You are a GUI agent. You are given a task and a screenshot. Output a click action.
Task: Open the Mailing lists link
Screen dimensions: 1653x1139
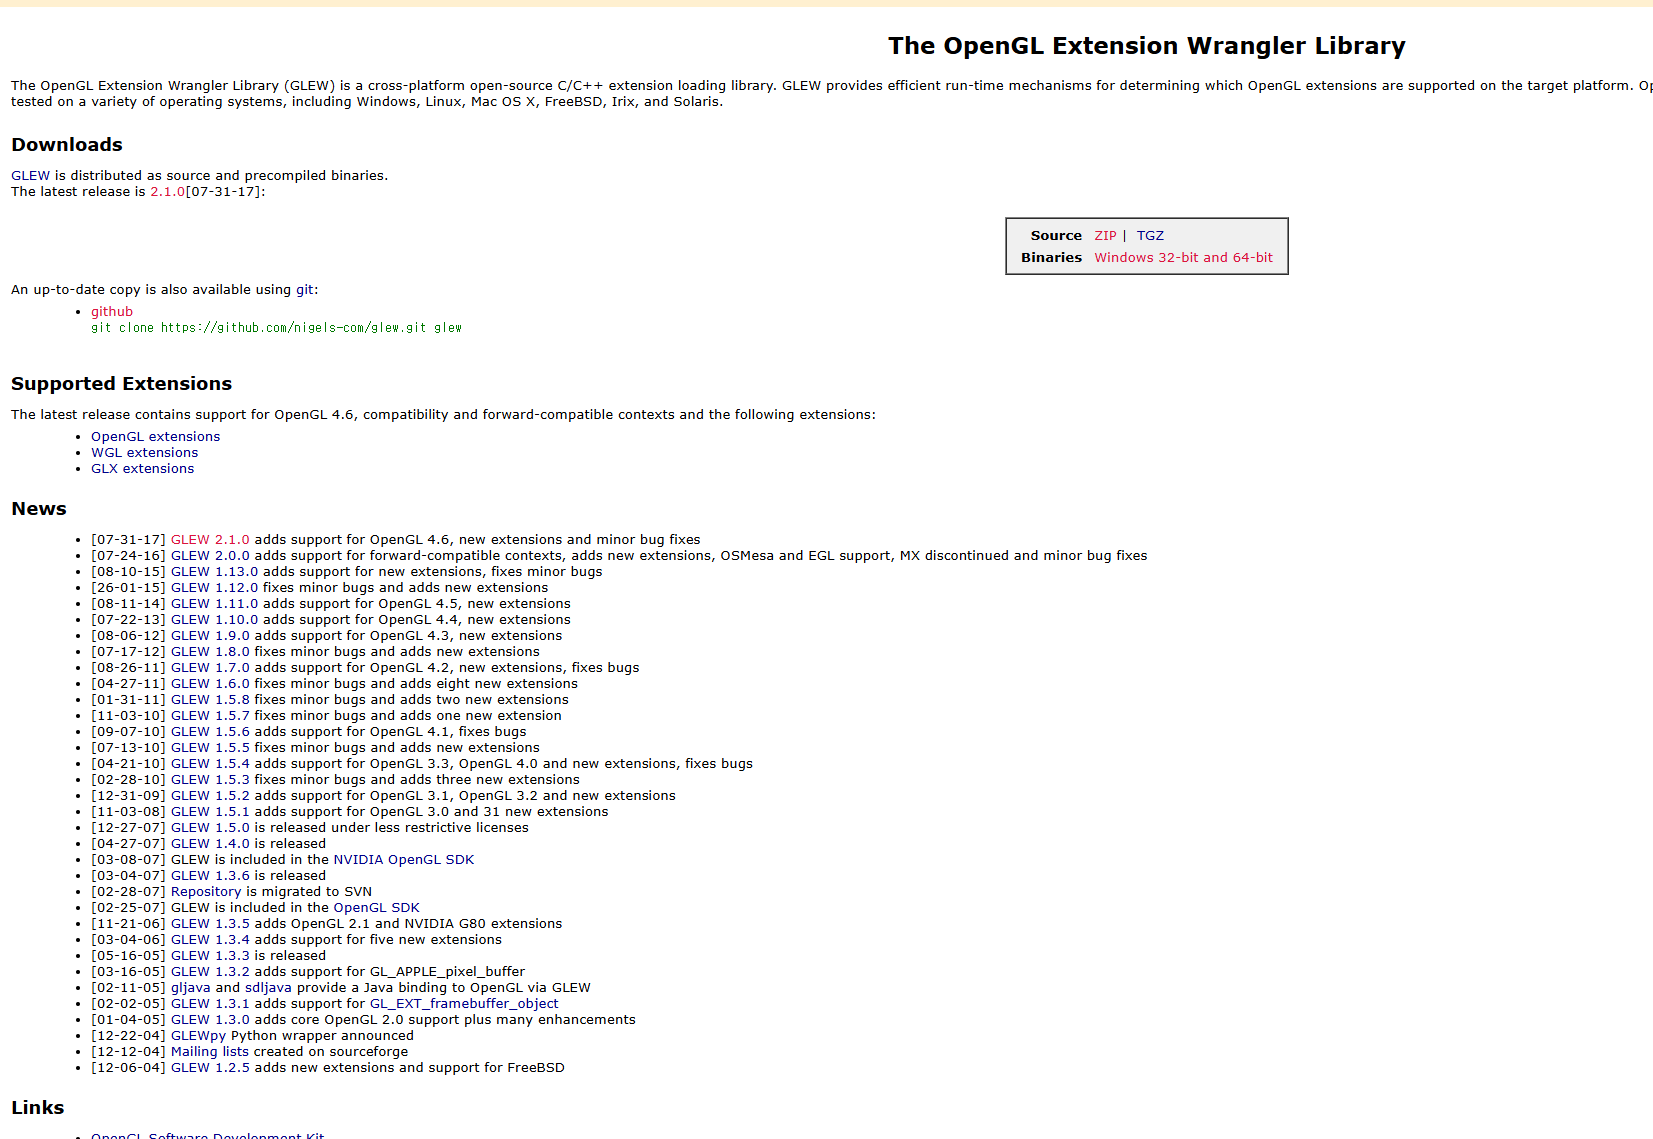coord(209,1052)
